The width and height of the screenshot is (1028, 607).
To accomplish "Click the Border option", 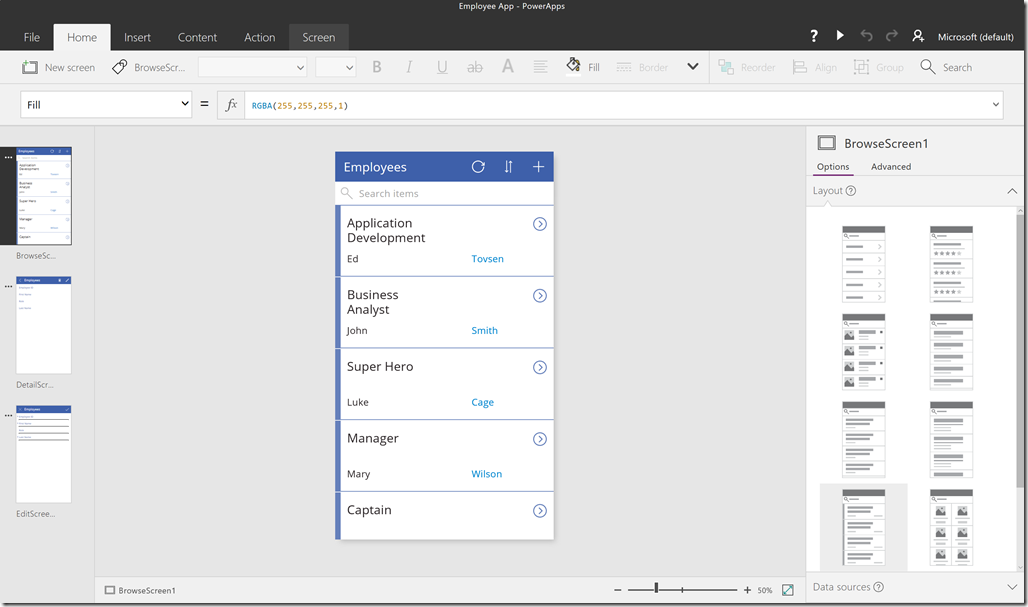I will coord(642,67).
